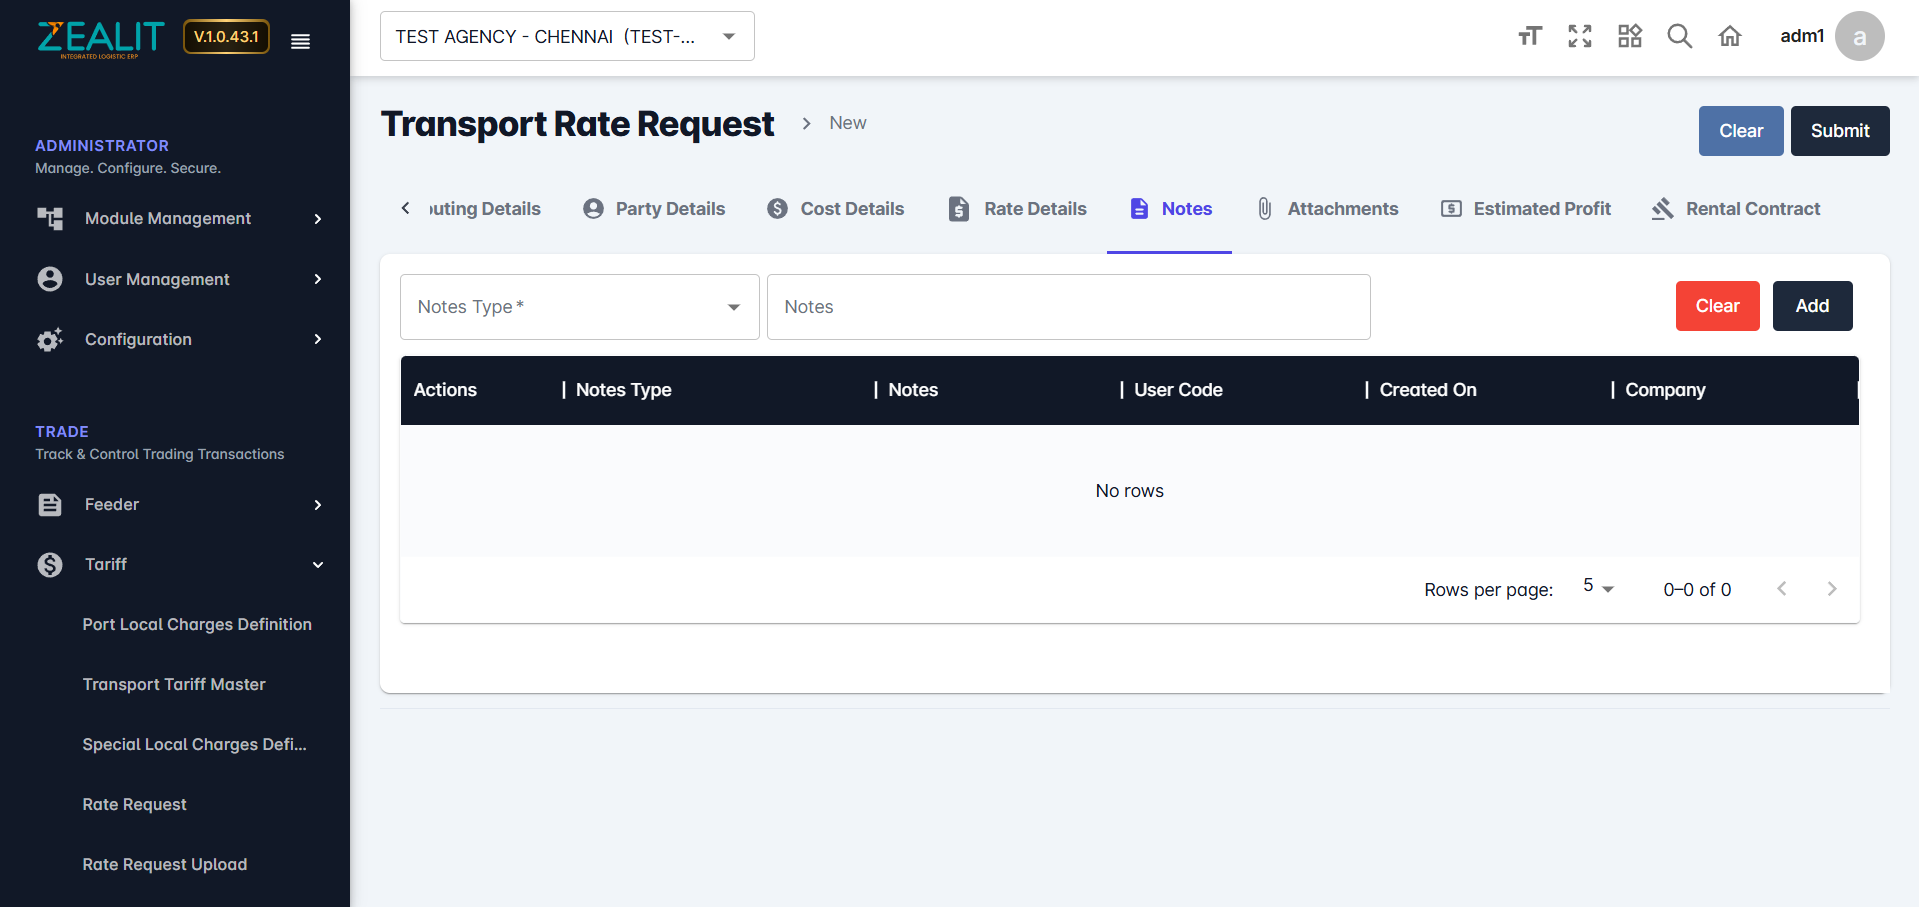Viewport: 1919px width, 907px height.
Task: Toggle fullscreen mode icon
Action: [x=1579, y=37]
